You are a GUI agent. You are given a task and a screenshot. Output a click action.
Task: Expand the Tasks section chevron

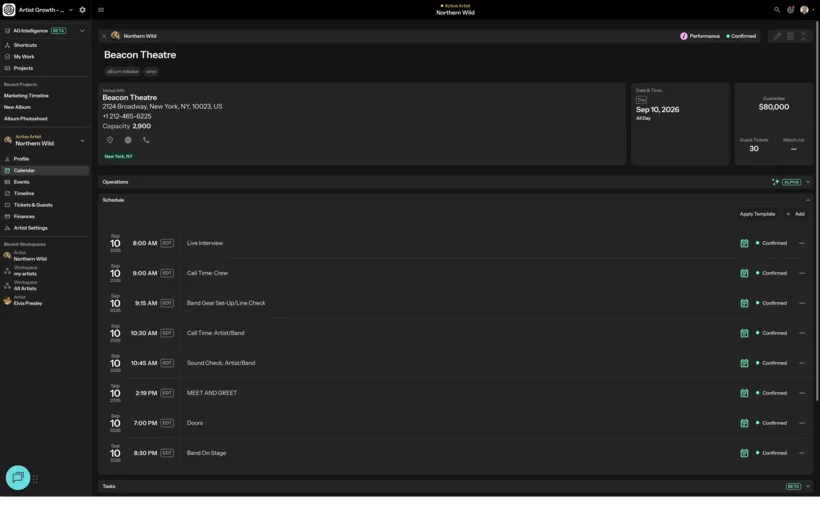pos(807,486)
